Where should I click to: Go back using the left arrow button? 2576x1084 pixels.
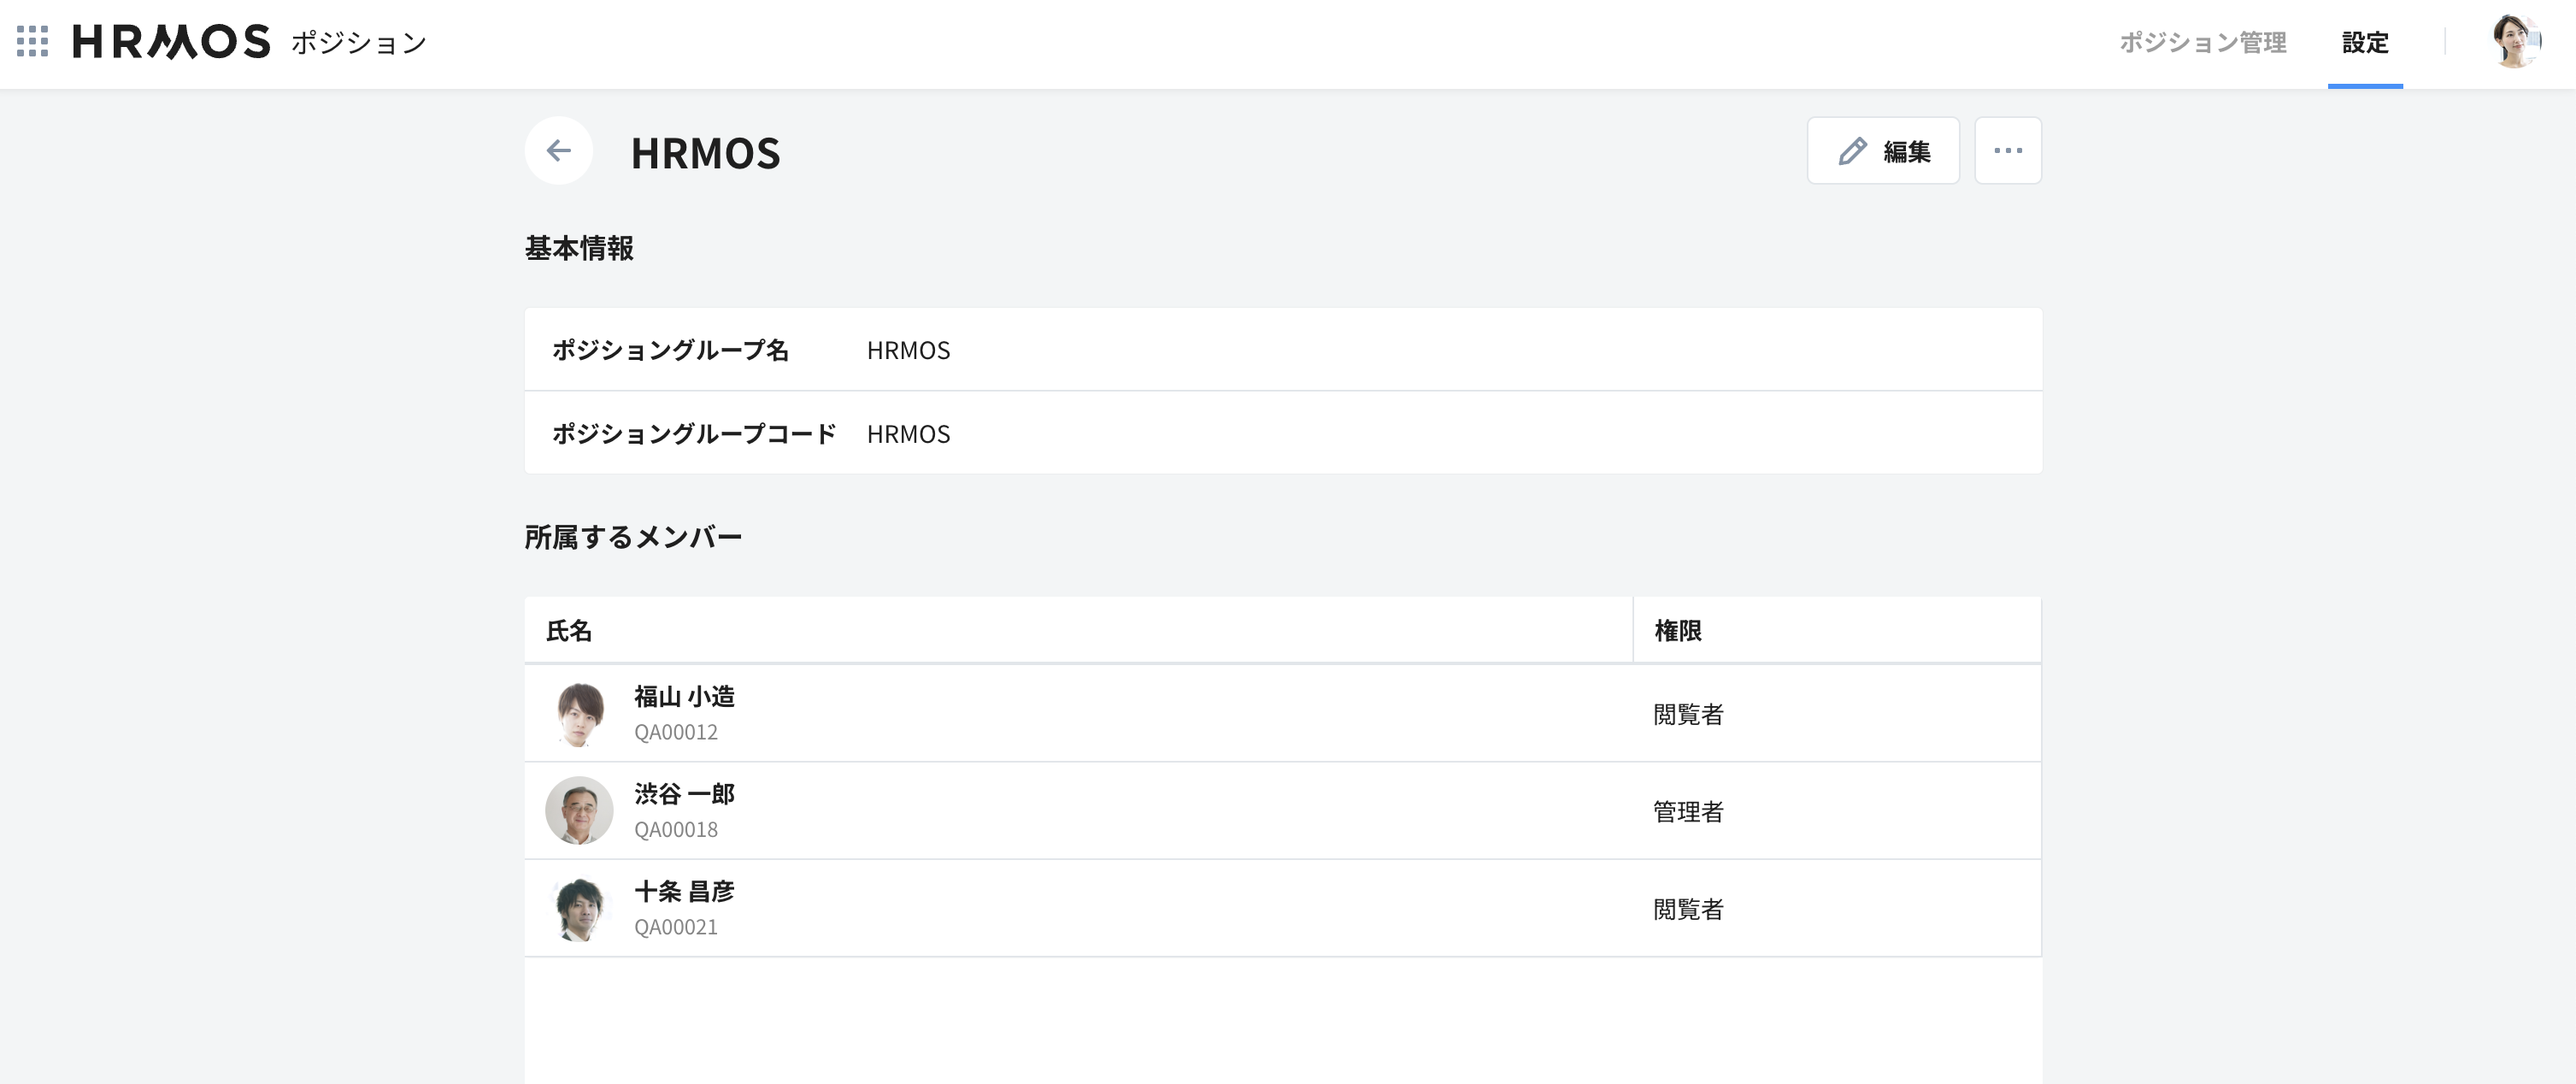559,151
